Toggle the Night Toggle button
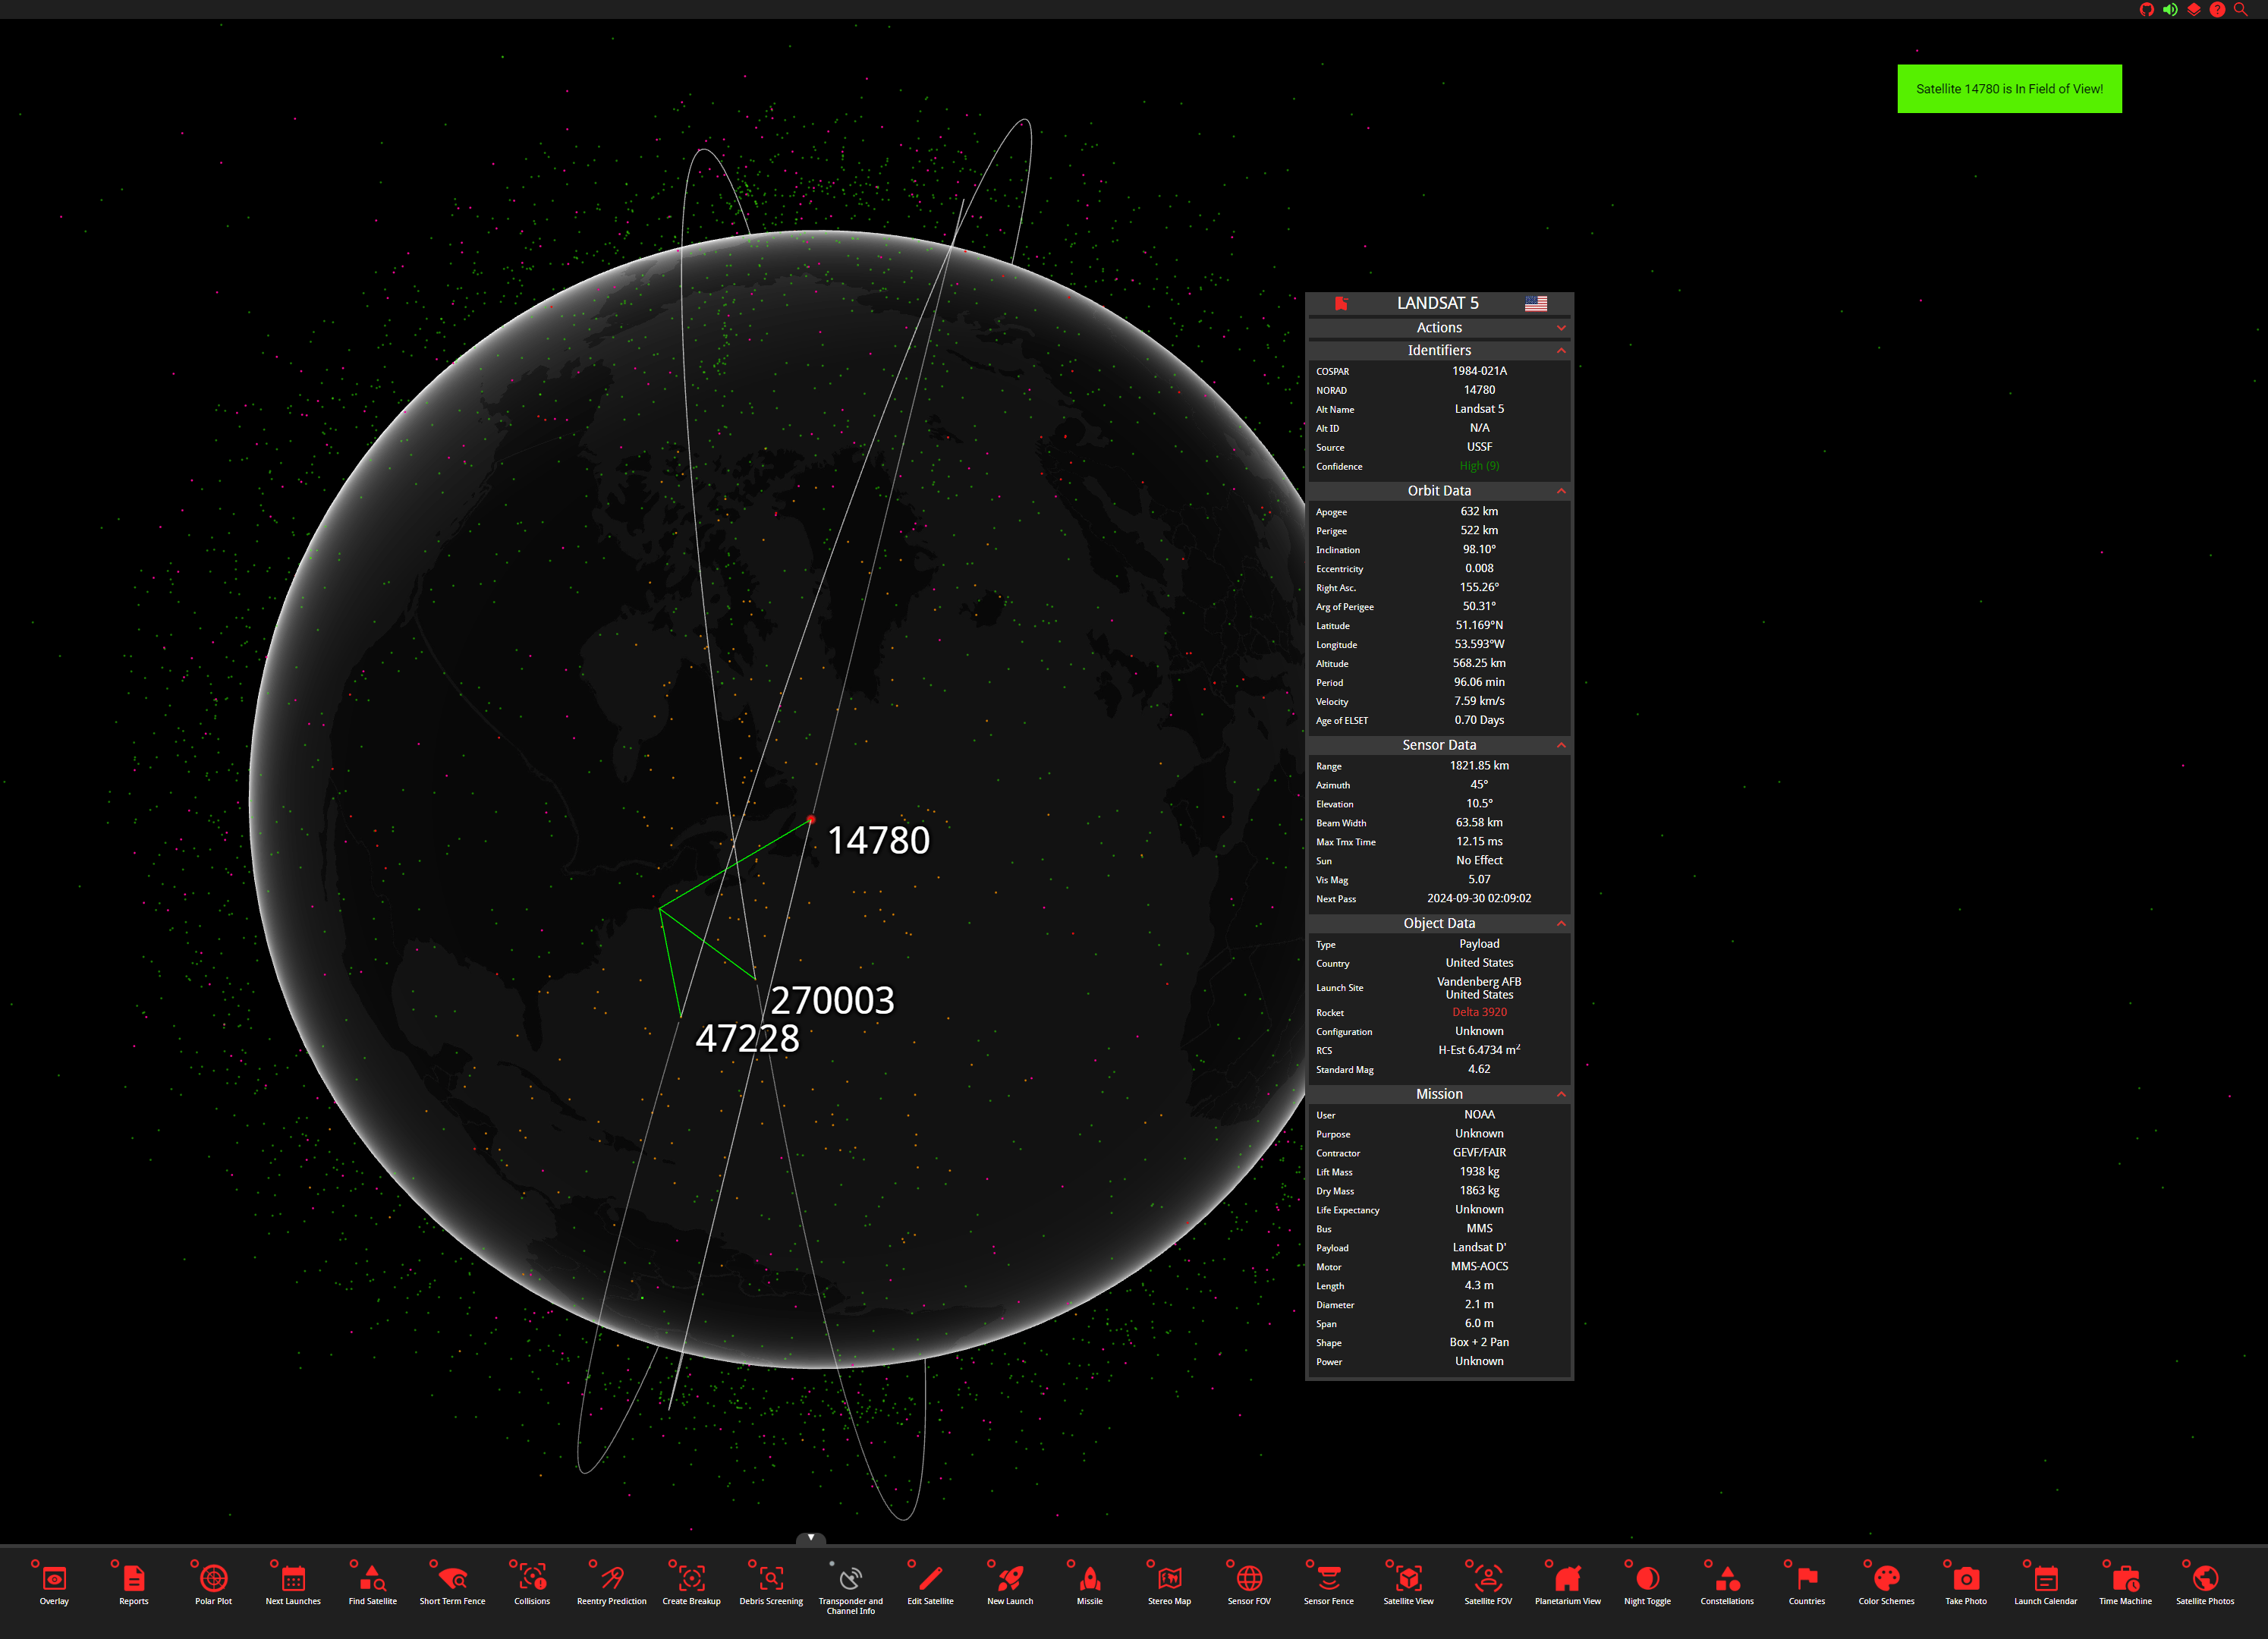 (1647, 1584)
